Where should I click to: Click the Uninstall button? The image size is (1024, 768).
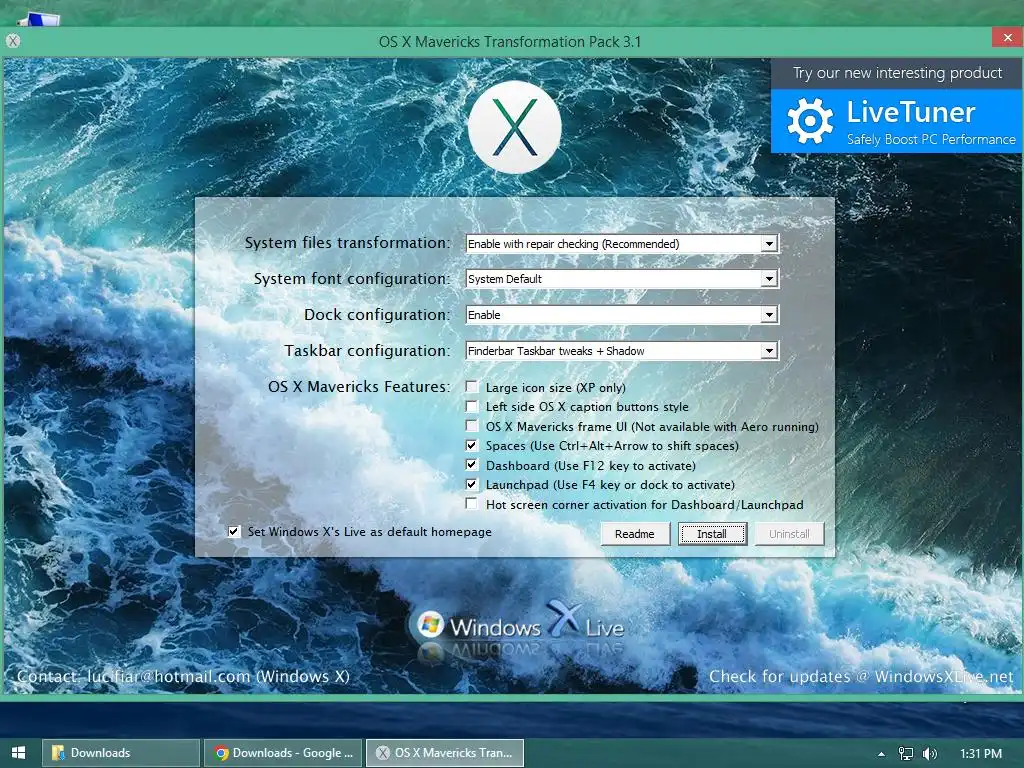pyautogui.click(x=789, y=534)
